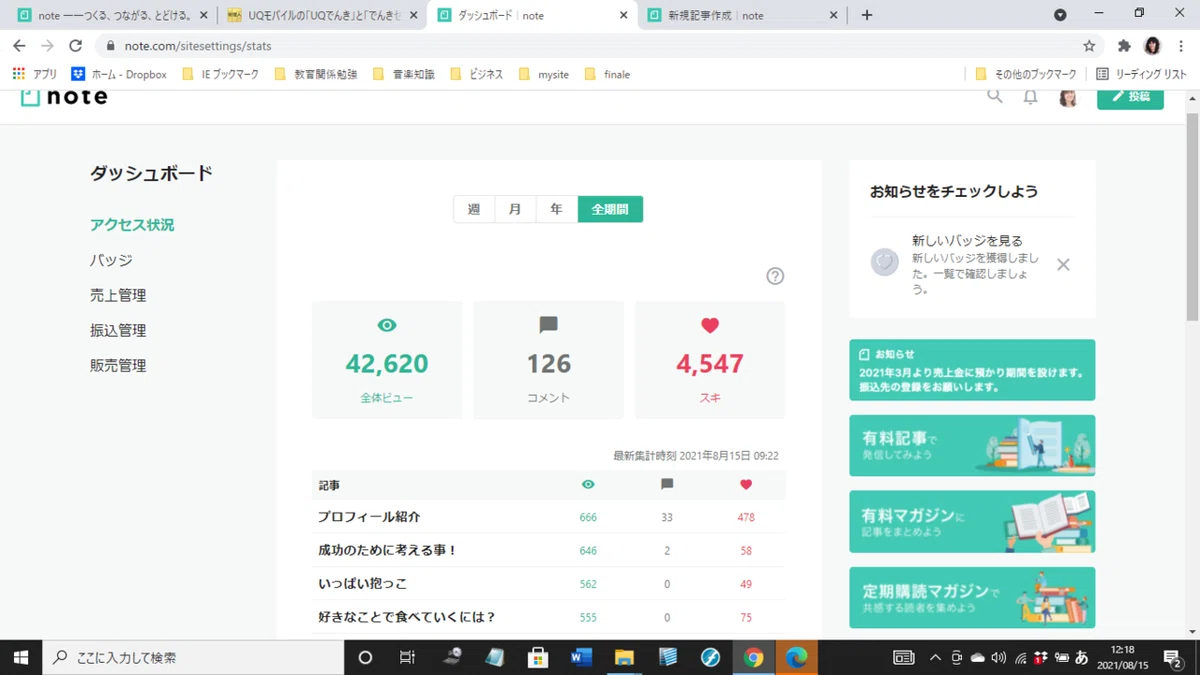Click the heart icon in スキ card
This screenshot has height=675, width=1200.
coord(710,325)
